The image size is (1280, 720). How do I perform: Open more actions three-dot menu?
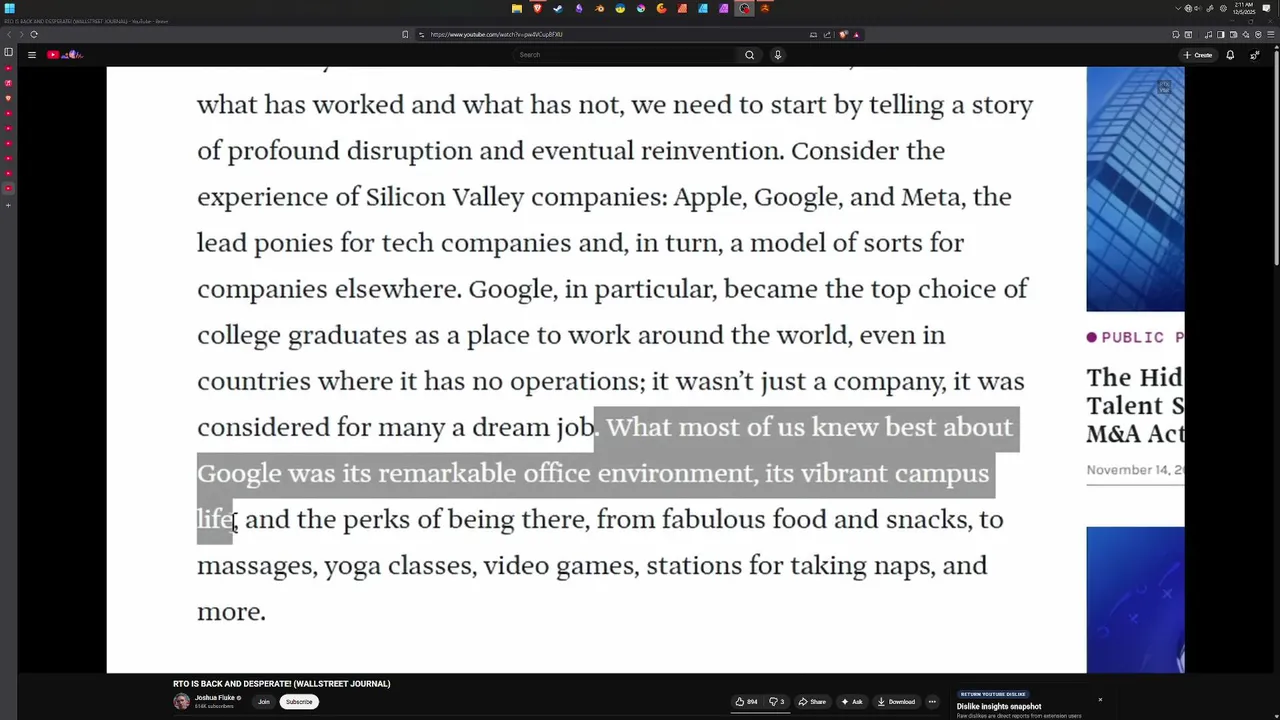click(932, 702)
